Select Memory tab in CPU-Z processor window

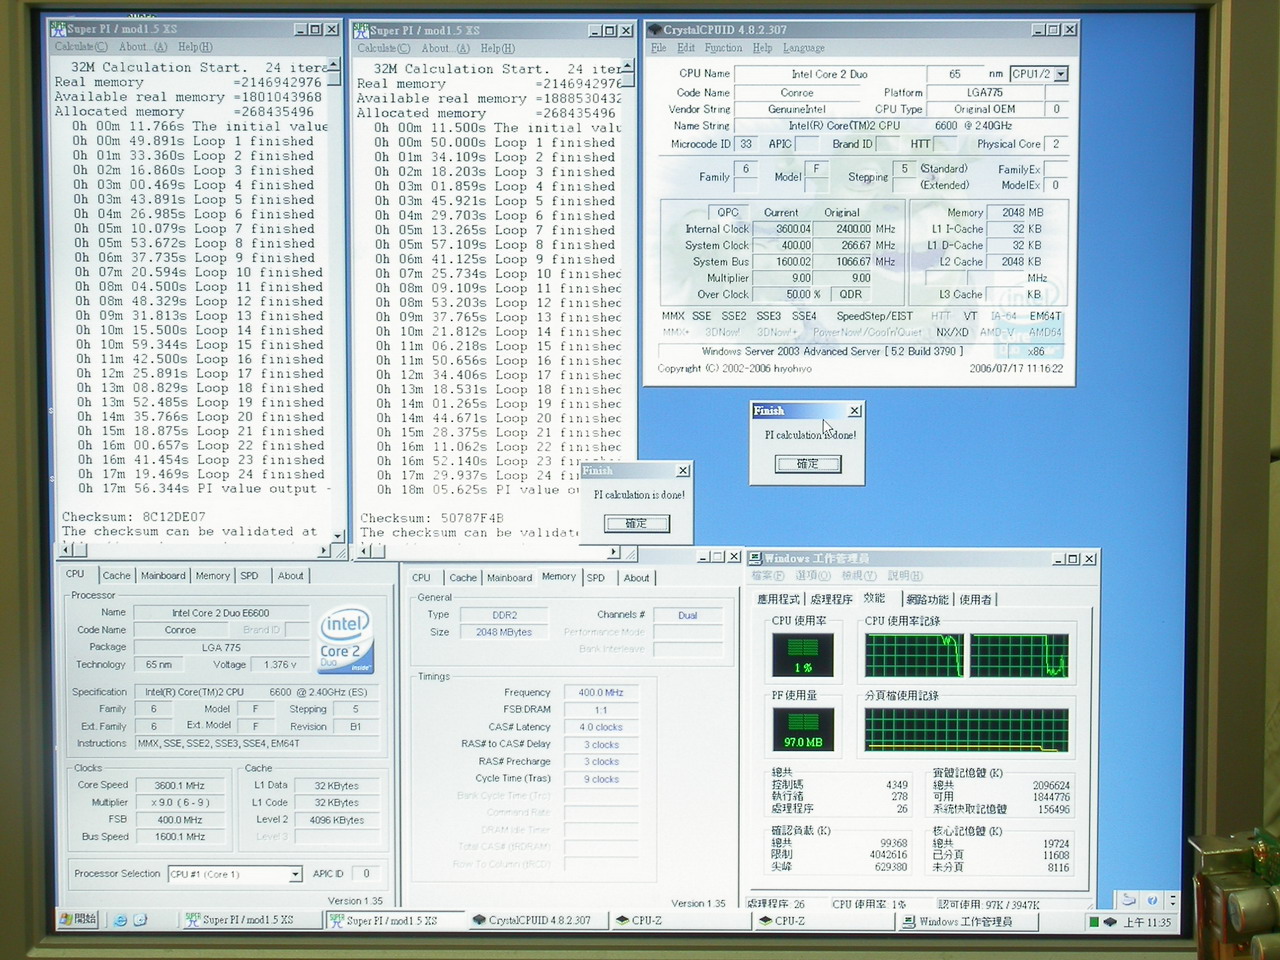[x=212, y=576]
